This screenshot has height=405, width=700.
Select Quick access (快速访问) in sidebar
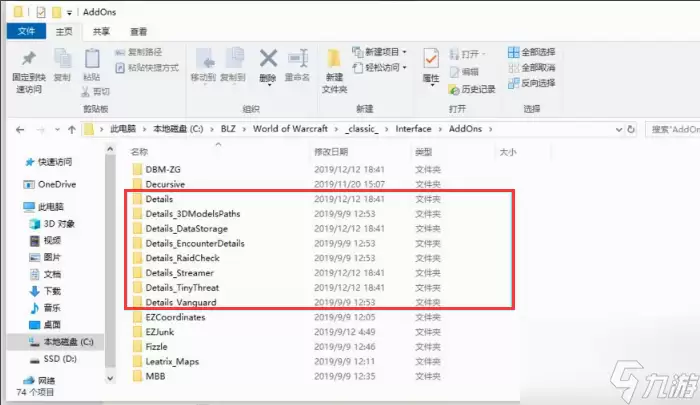pyautogui.click(x=49, y=162)
